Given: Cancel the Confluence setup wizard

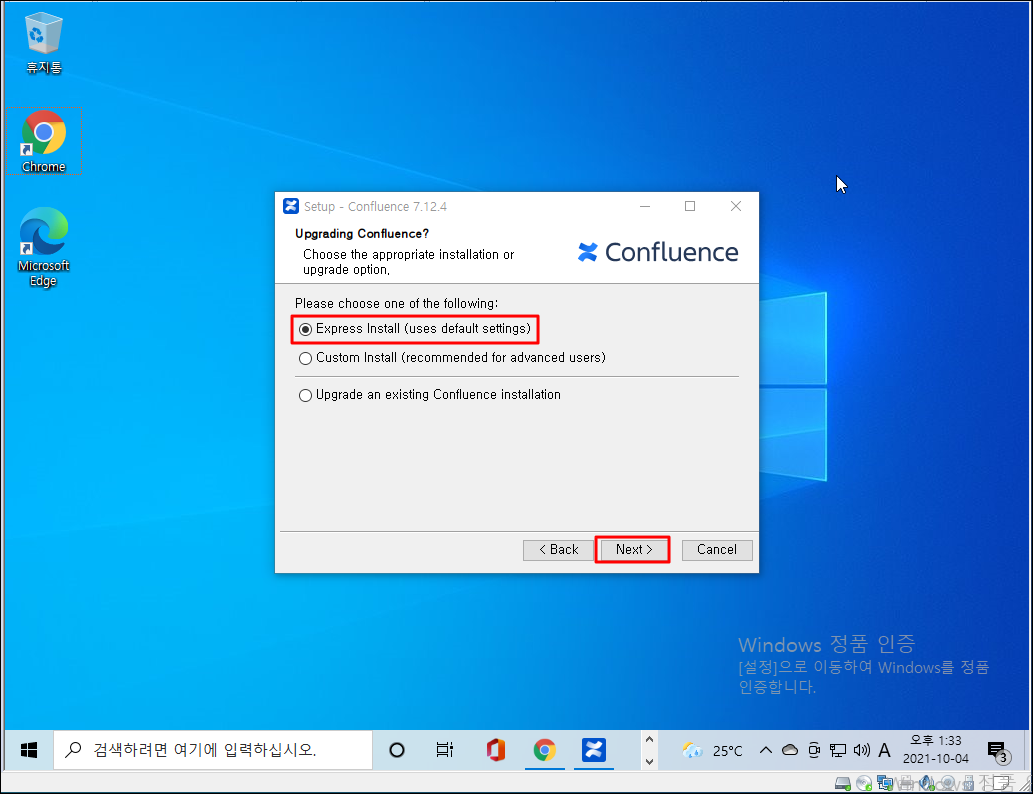Looking at the screenshot, I should [717, 550].
